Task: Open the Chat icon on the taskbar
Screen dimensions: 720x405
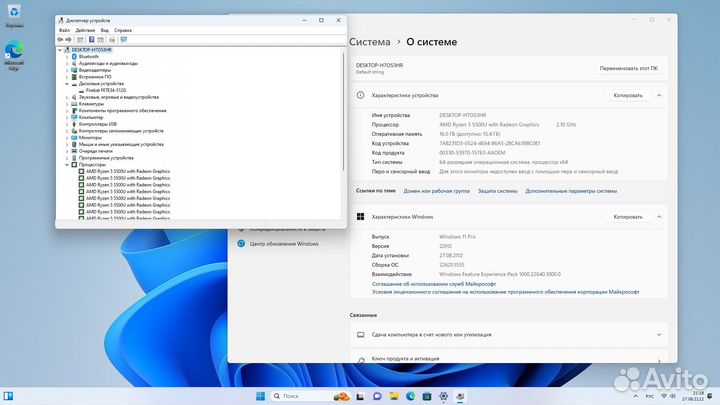Action: click(377, 396)
